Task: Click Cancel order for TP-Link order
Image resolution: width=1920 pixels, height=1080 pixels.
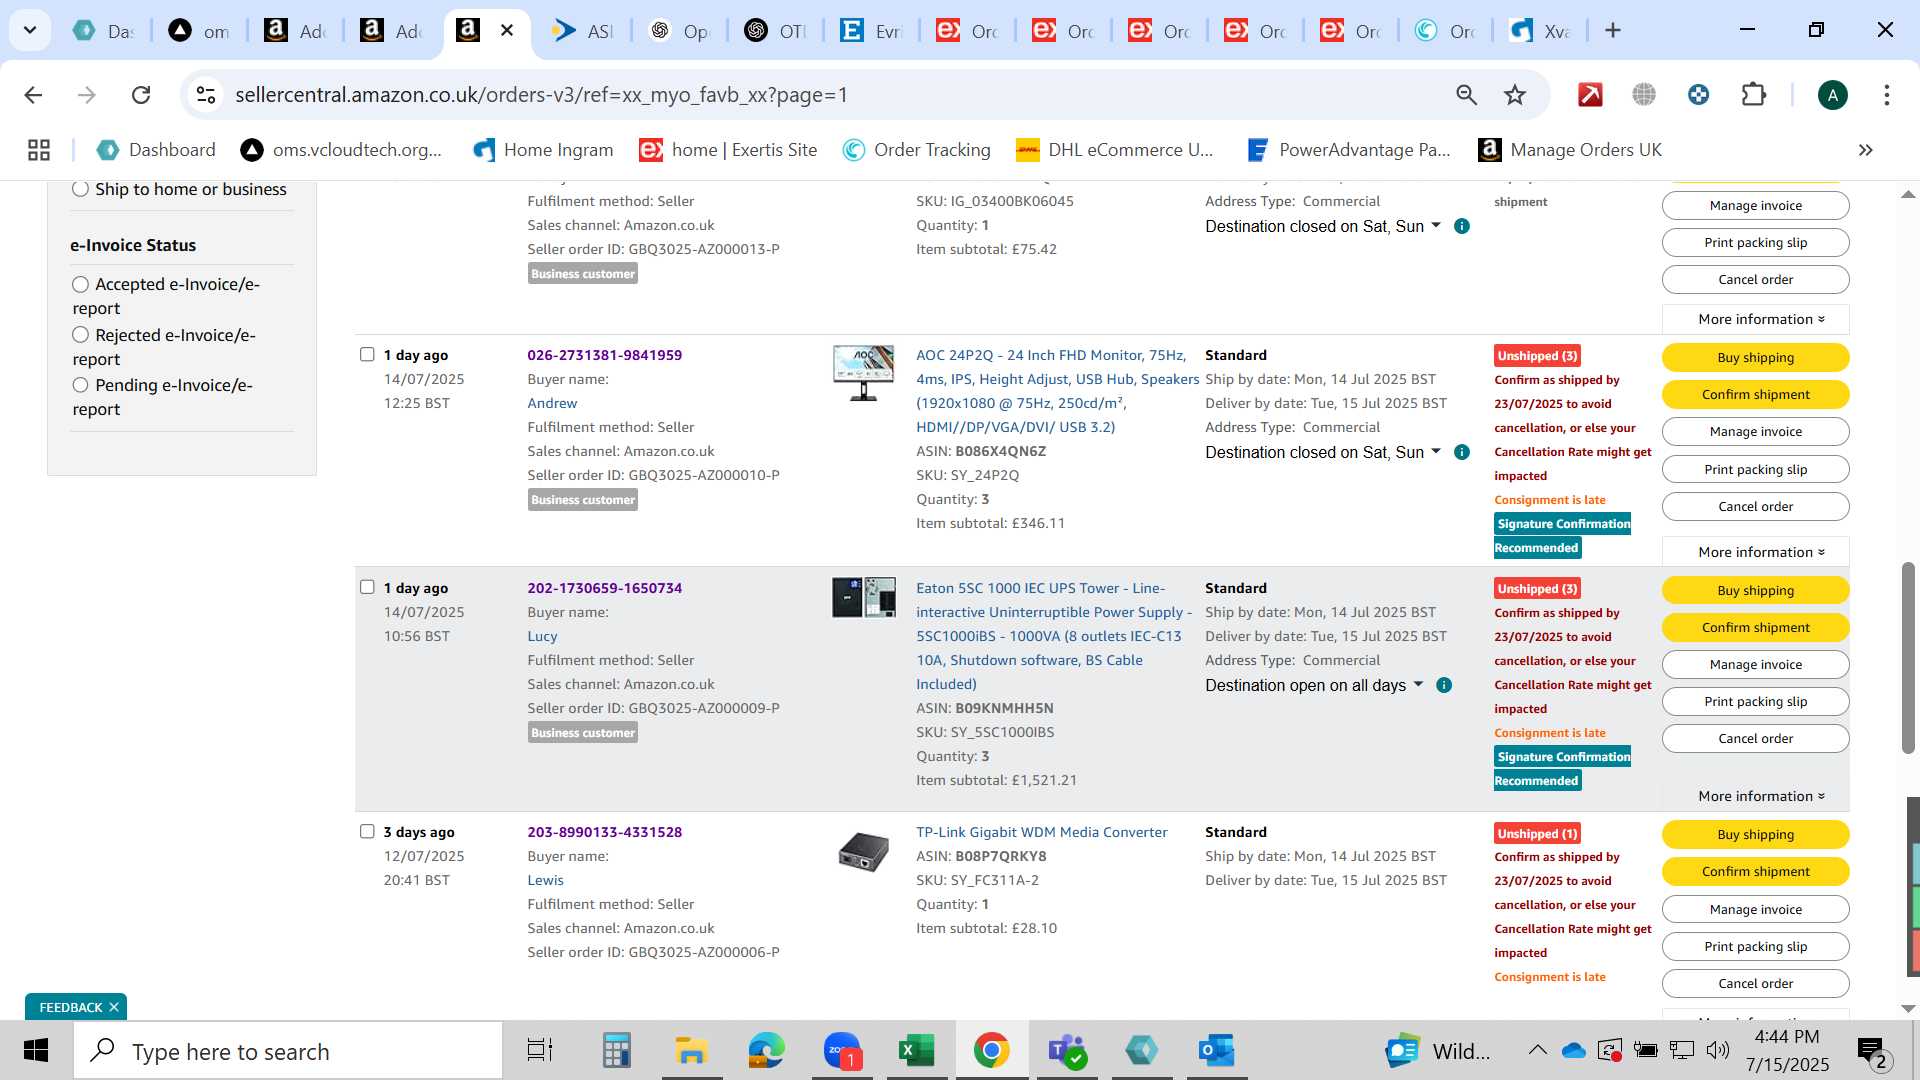Action: [1756, 984]
